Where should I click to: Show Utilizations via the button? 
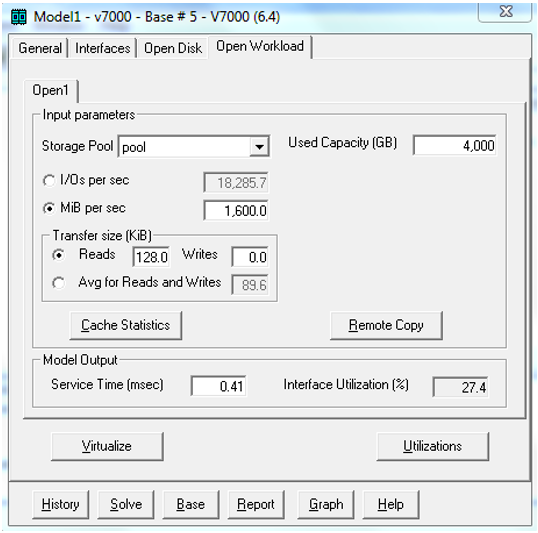click(432, 446)
